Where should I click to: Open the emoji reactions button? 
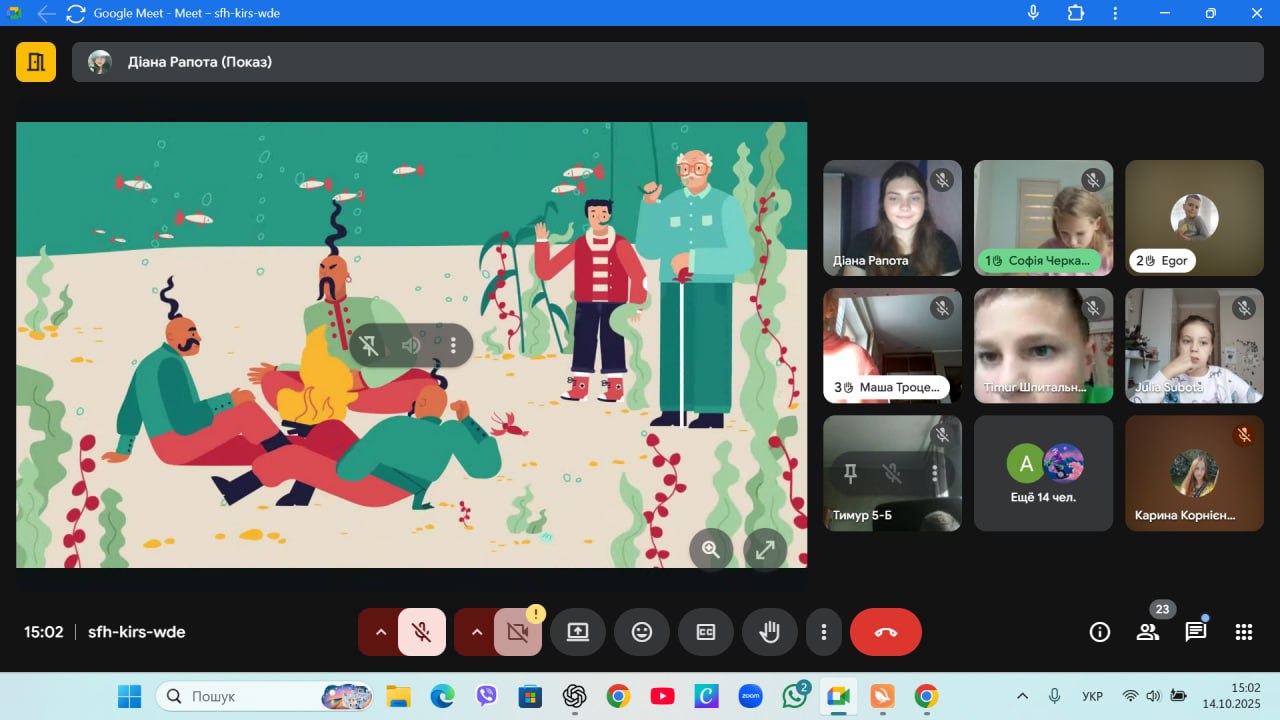[641, 632]
